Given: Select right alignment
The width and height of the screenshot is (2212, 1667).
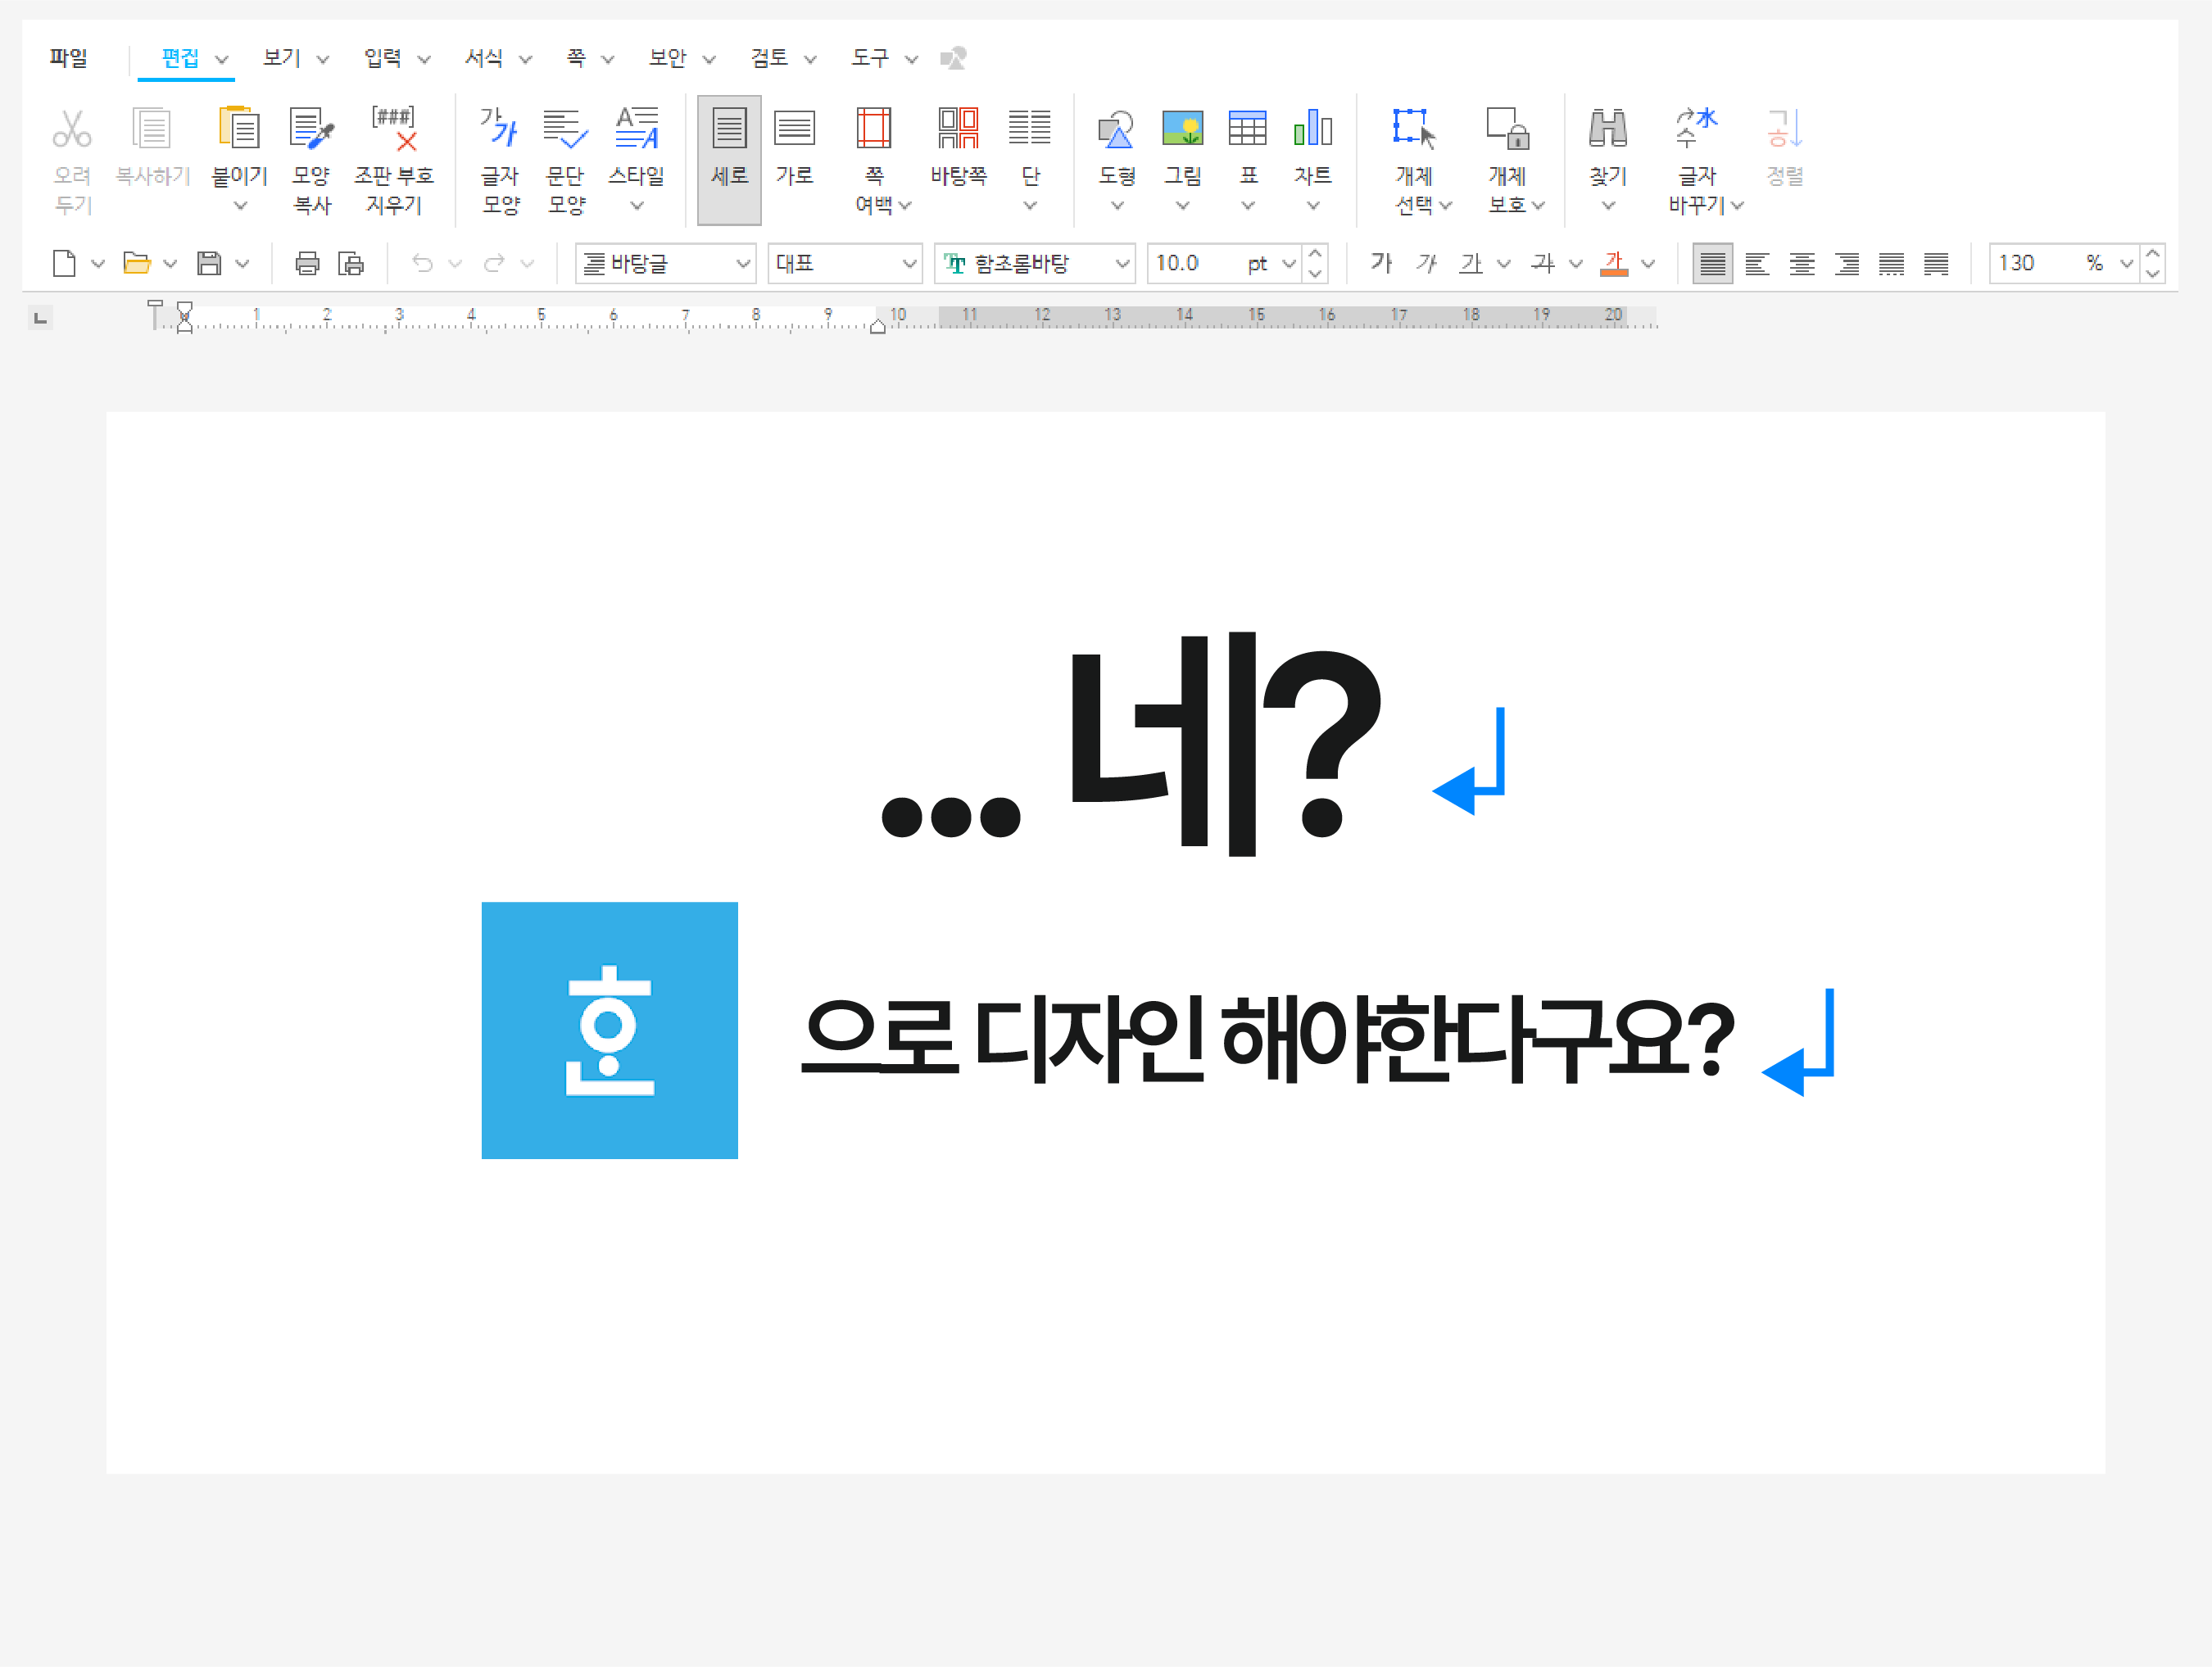Looking at the screenshot, I should coord(1847,263).
